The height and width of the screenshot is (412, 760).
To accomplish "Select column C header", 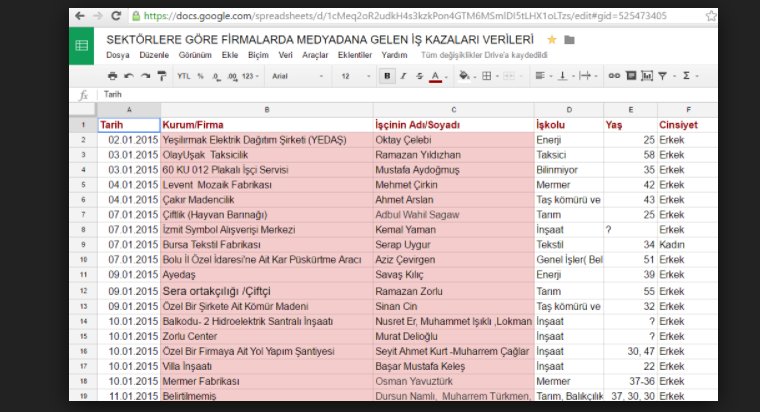I will tap(454, 110).
